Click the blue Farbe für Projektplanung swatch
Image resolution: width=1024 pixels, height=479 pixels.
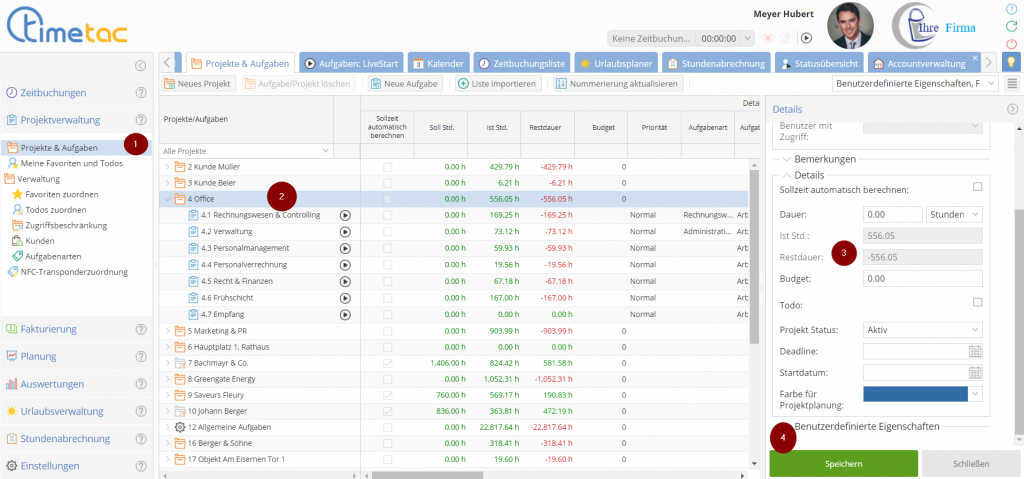915,394
